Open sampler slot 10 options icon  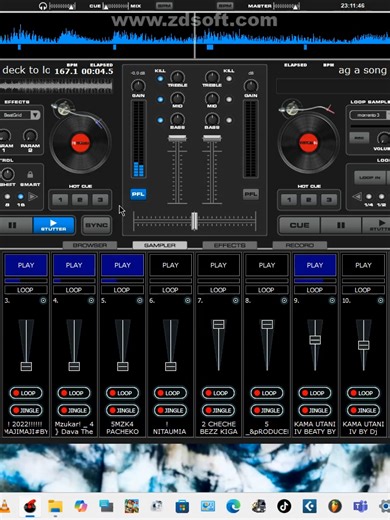(x=380, y=301)
